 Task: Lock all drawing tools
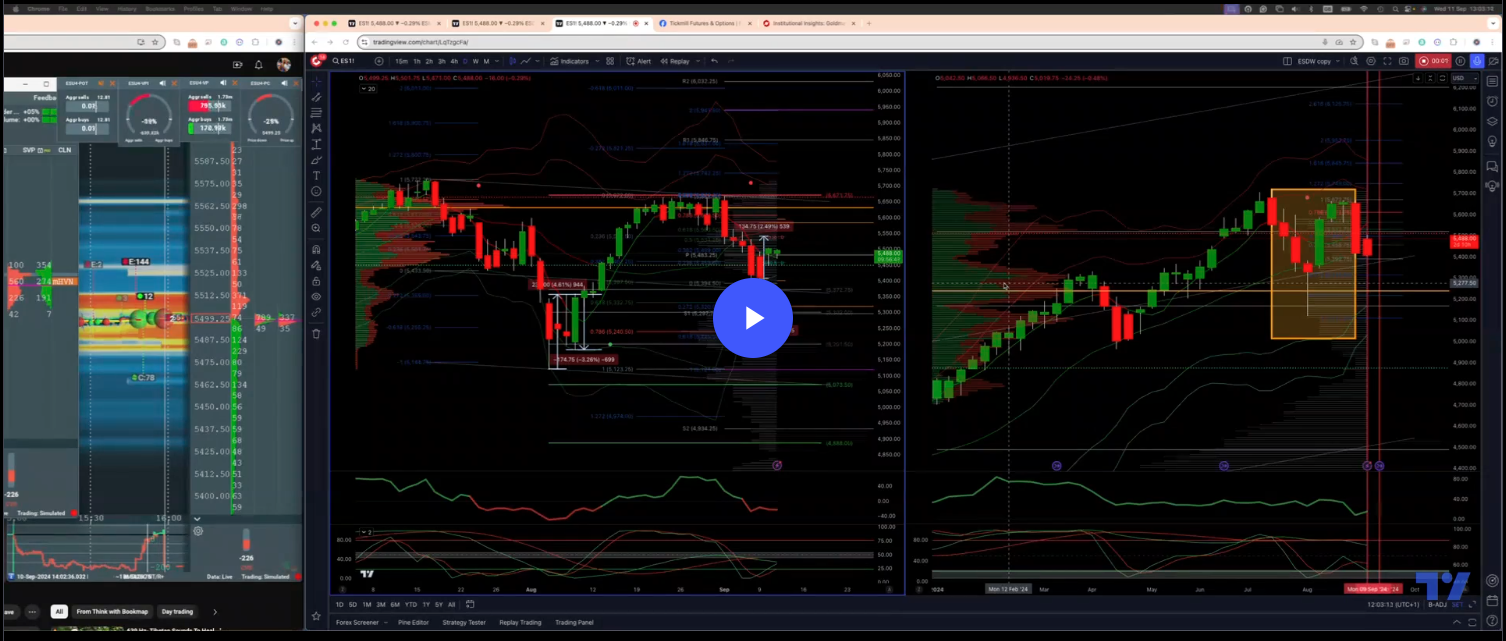[316, 281]
